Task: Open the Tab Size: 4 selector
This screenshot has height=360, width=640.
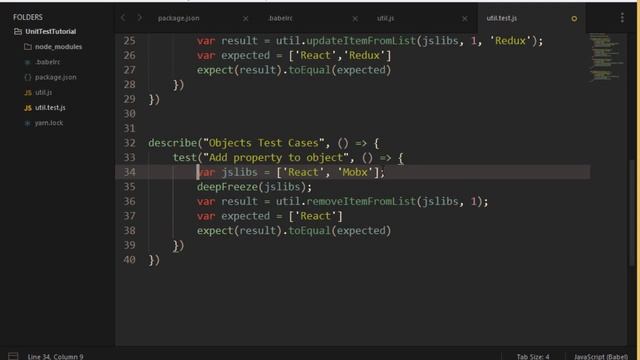Action: (x=533, y=357)
